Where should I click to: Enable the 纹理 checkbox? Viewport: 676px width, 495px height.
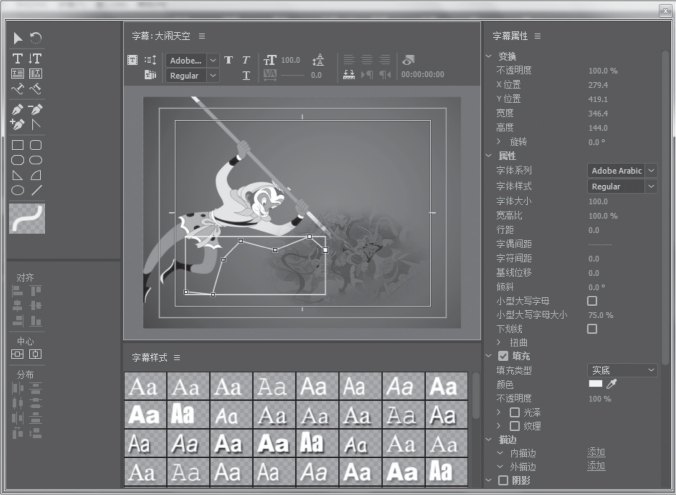514,426
